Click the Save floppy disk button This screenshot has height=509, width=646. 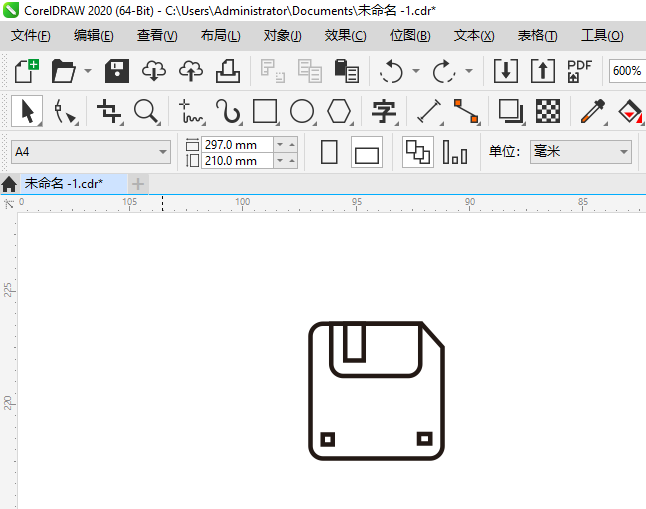[x=117, y=71]
